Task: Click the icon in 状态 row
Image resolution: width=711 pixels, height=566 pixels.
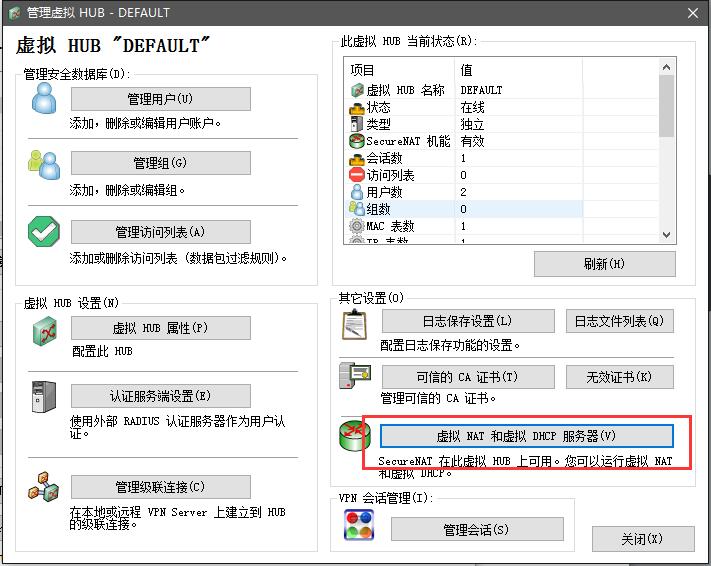Action: [357, 107]
